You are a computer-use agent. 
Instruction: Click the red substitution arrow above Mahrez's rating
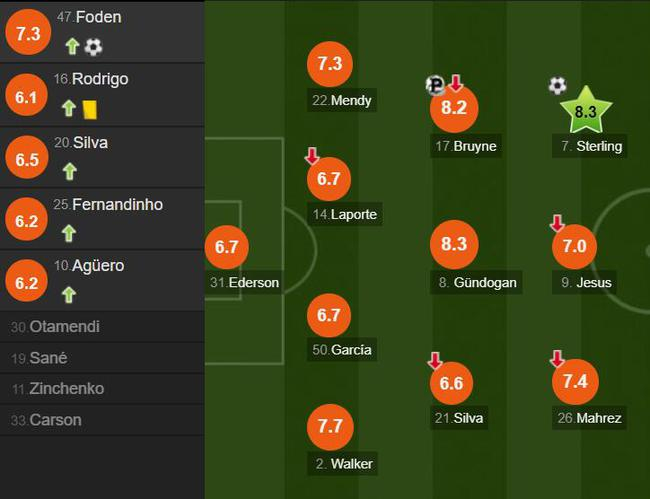pos(557,358)
